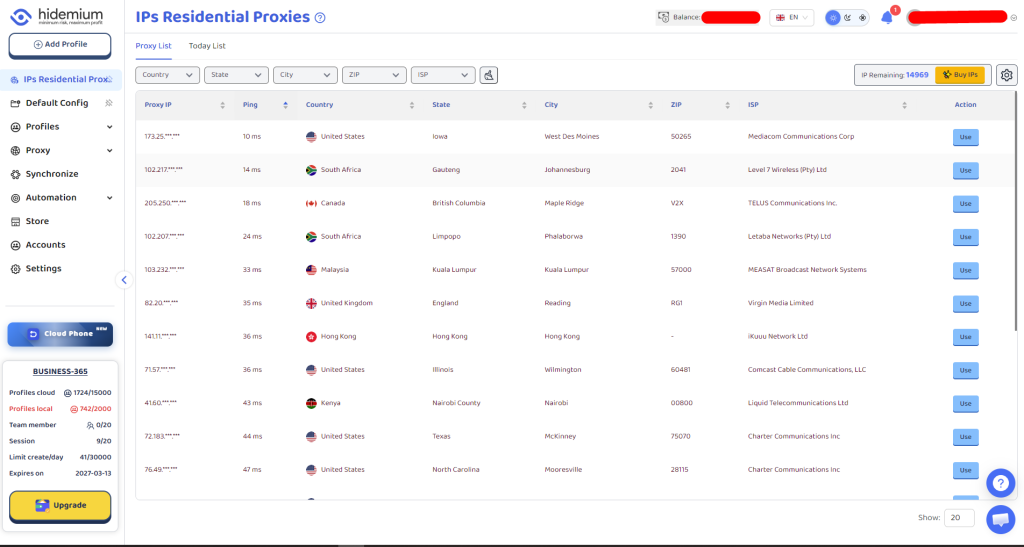Viewport: 1024px width, 547px height.
Task: Sort by Proxy IP column arrows
Action: point(223,105)
